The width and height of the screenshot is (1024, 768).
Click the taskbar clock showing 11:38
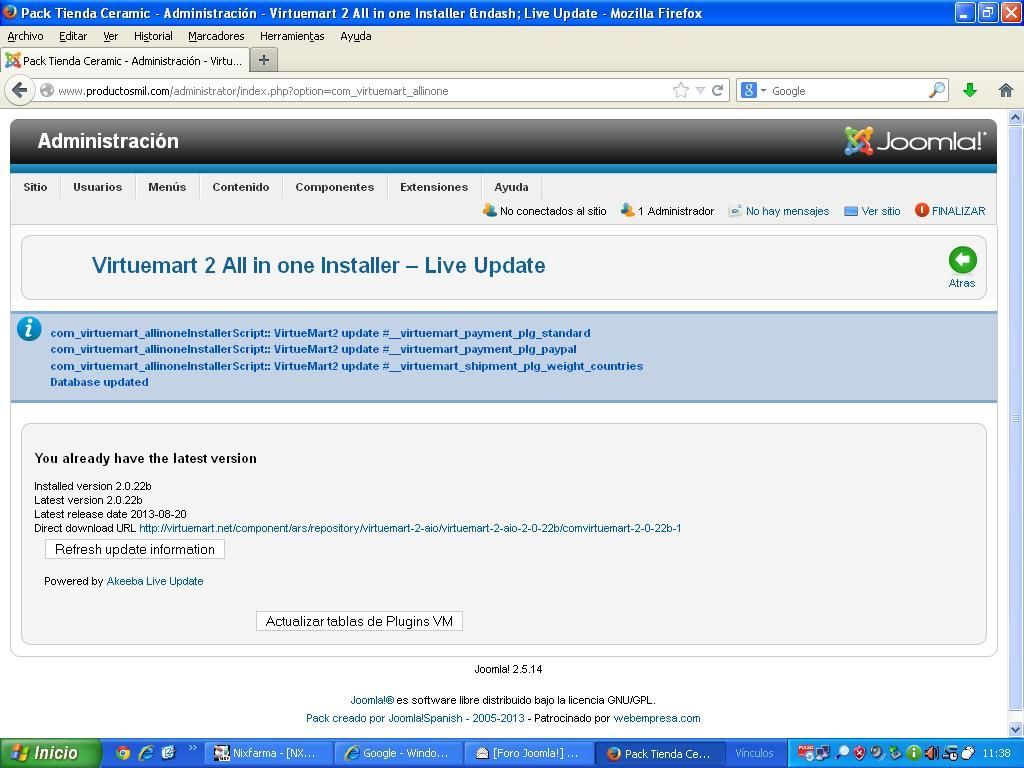tap(997, 753)
